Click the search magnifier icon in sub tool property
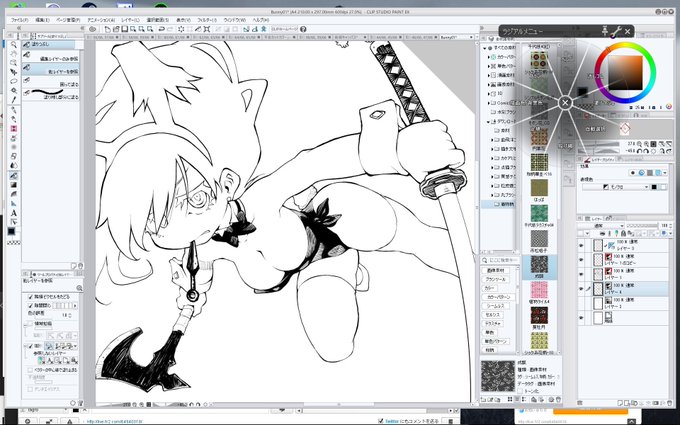Image resolution: width=680 pixels, height=425 pixels. pos(79,288)
